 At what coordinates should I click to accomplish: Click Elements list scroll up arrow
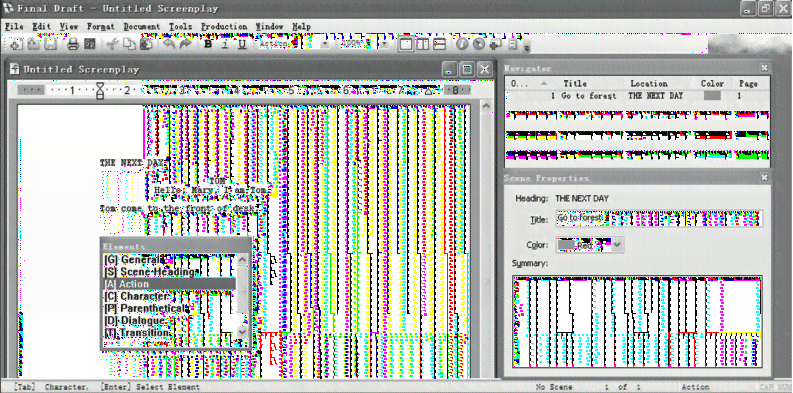(242, 259)
